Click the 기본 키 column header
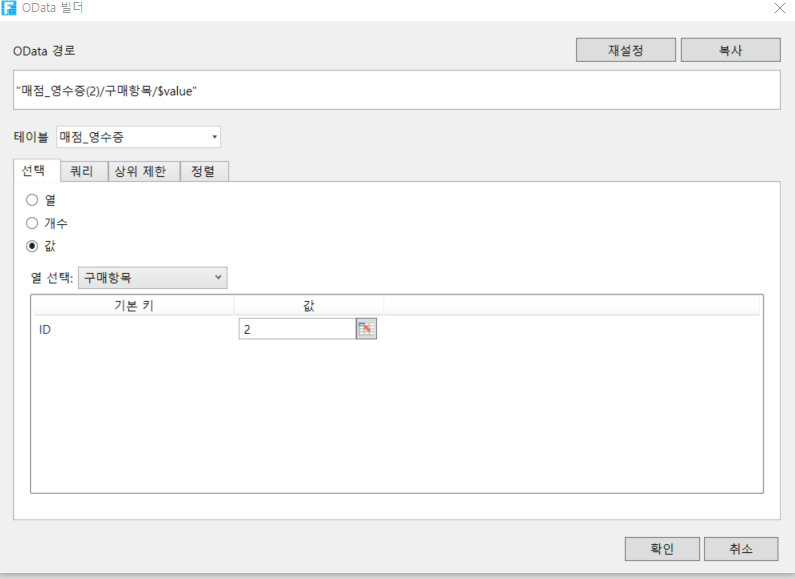Screen dimensions: 795x579 [132, 305]
